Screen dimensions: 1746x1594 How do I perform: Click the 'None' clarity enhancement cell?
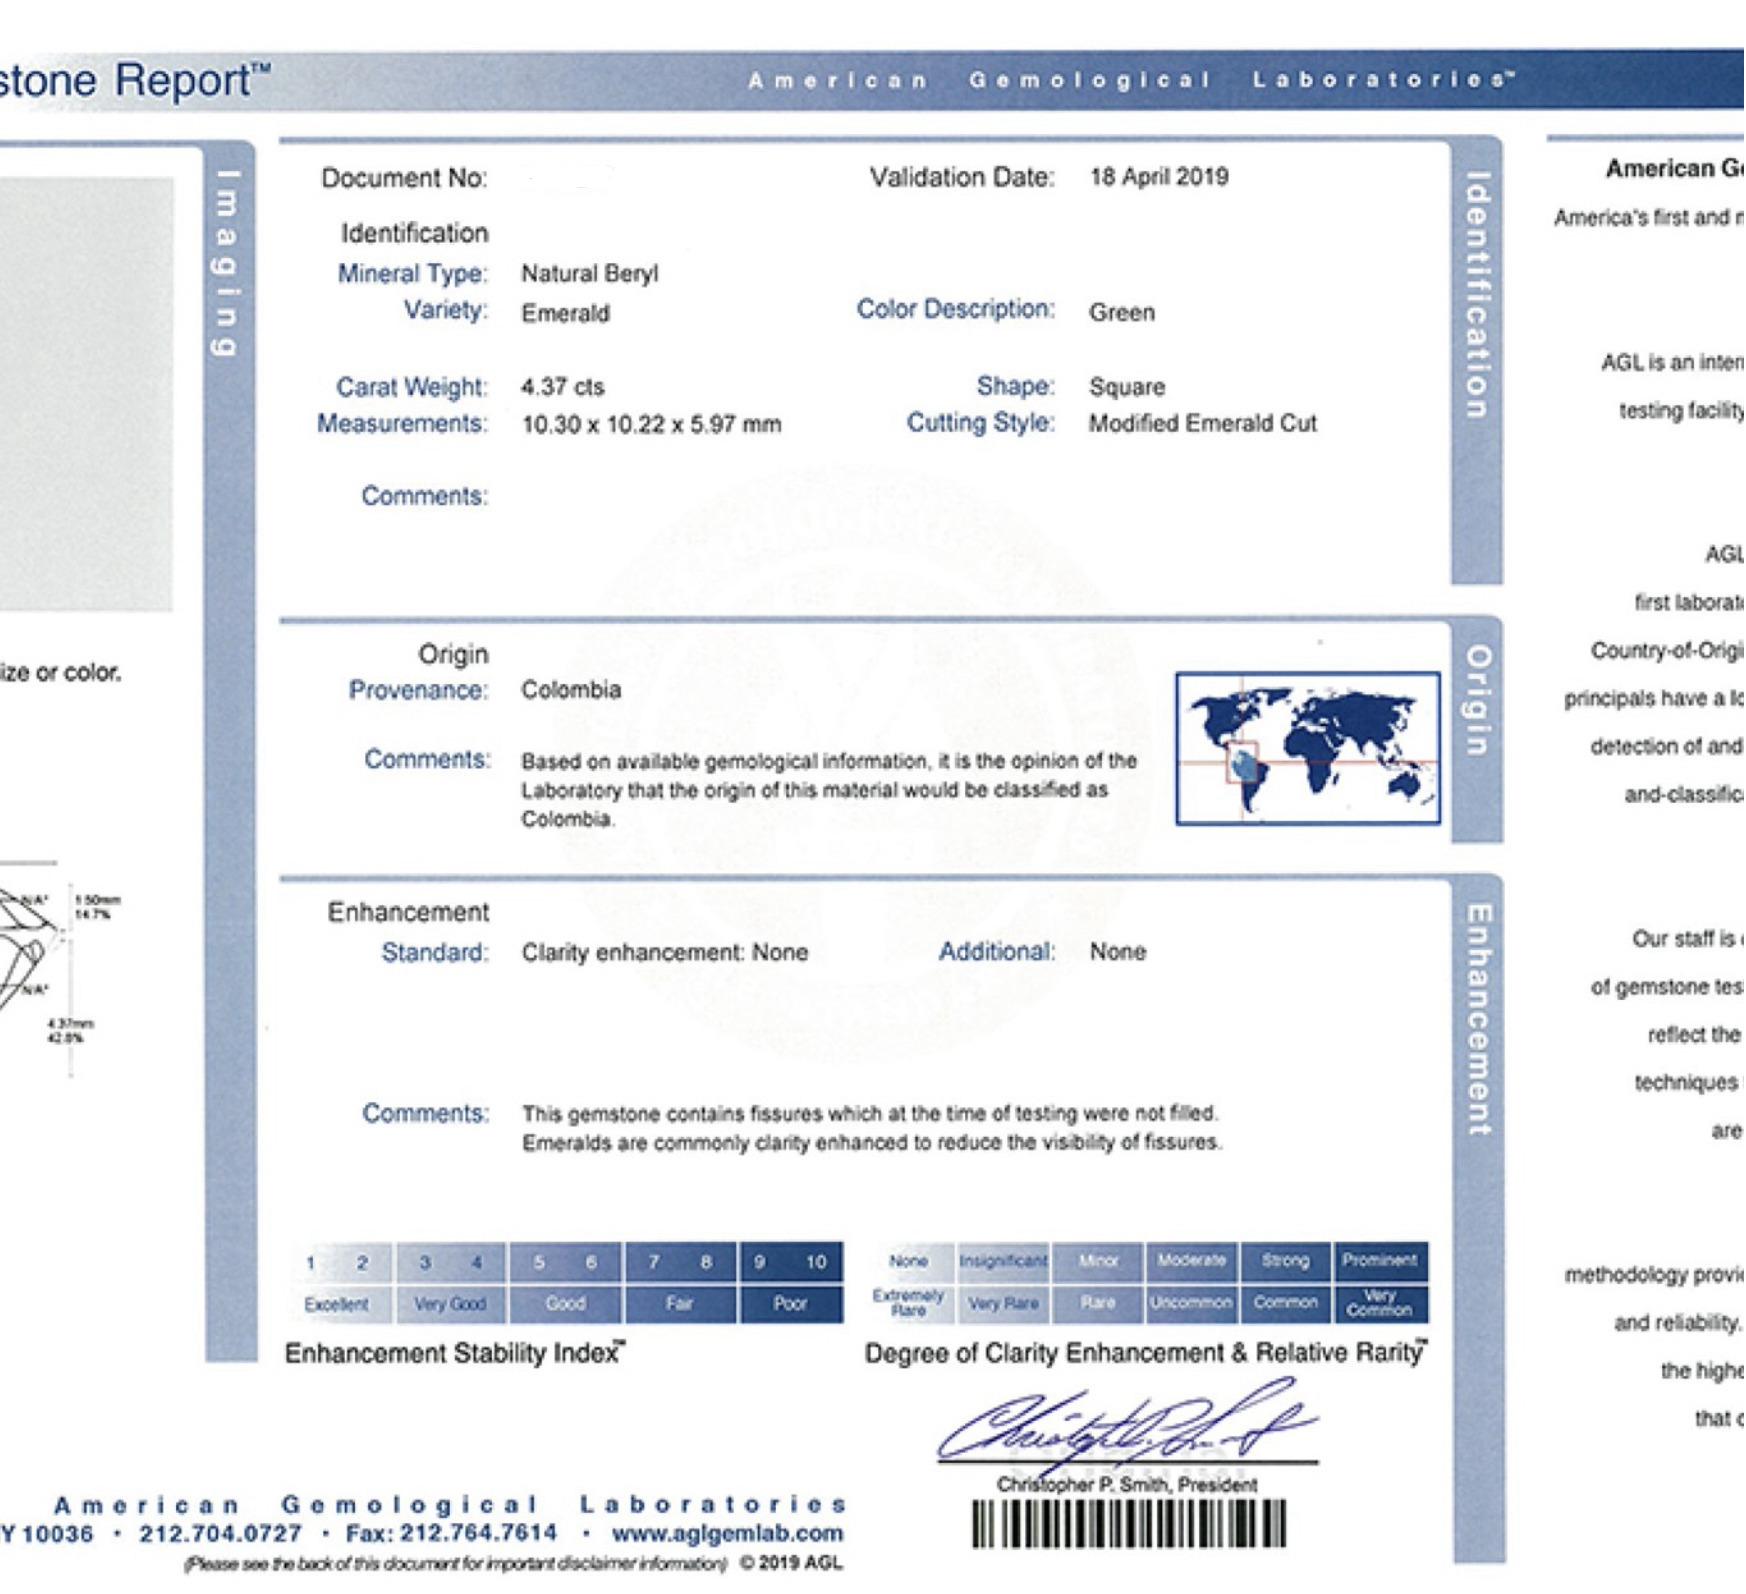908,1261
